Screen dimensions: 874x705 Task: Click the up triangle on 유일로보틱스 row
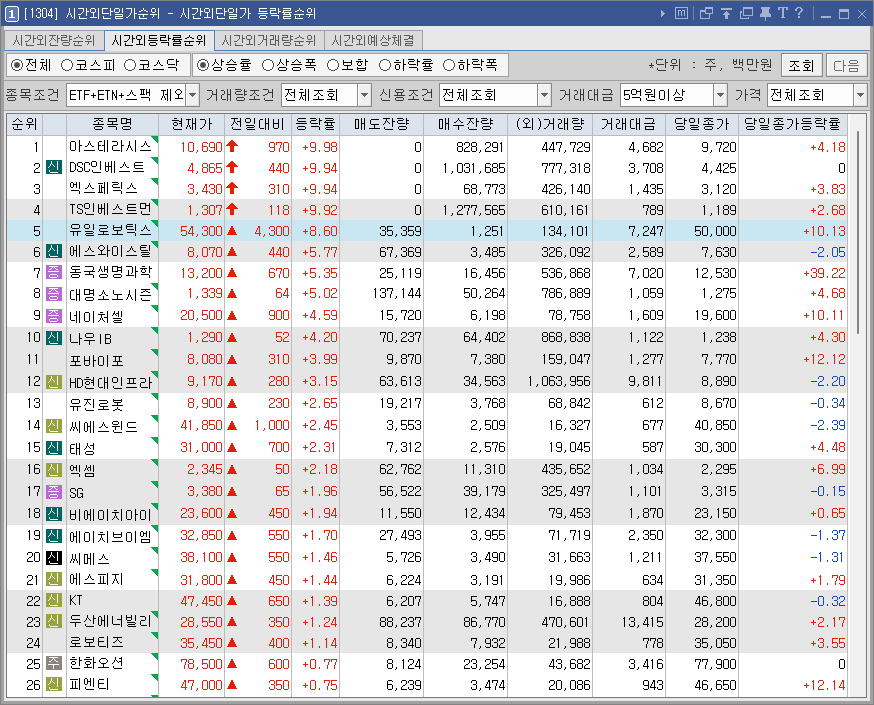pos(232,230)
